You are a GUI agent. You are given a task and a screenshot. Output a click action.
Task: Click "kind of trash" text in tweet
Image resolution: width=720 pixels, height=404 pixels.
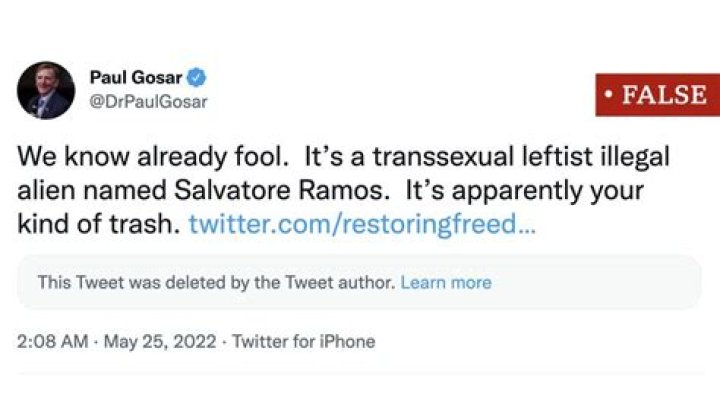click(x=98, y=222)
